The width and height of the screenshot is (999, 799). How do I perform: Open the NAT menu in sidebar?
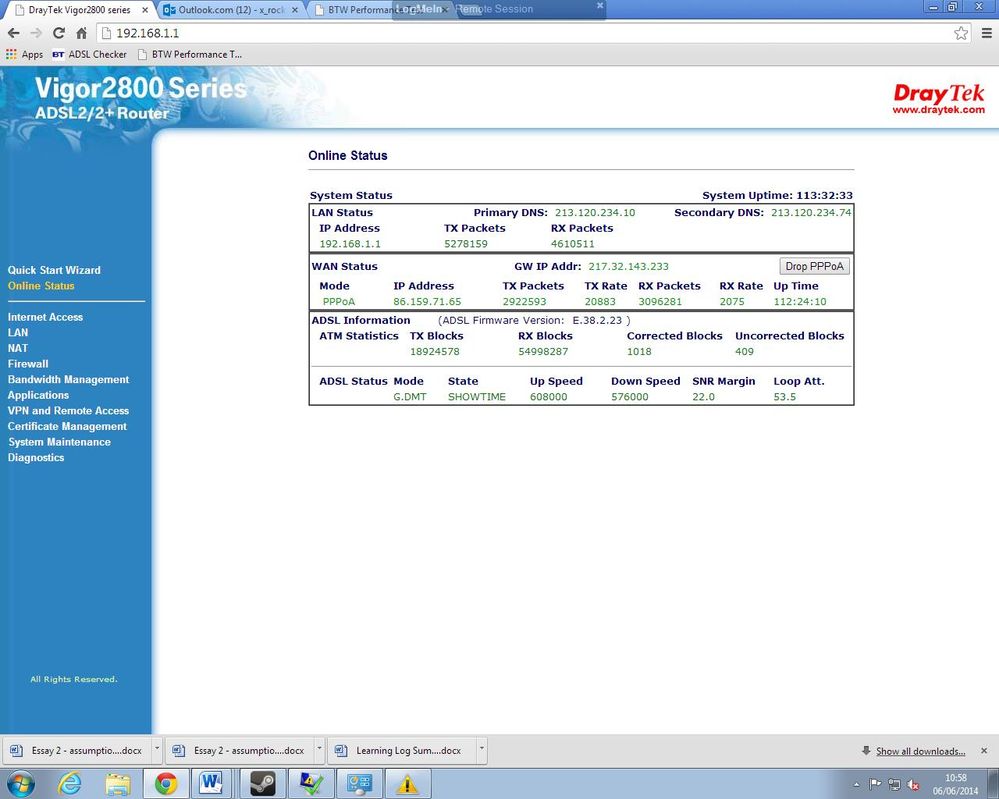[18, 349]
